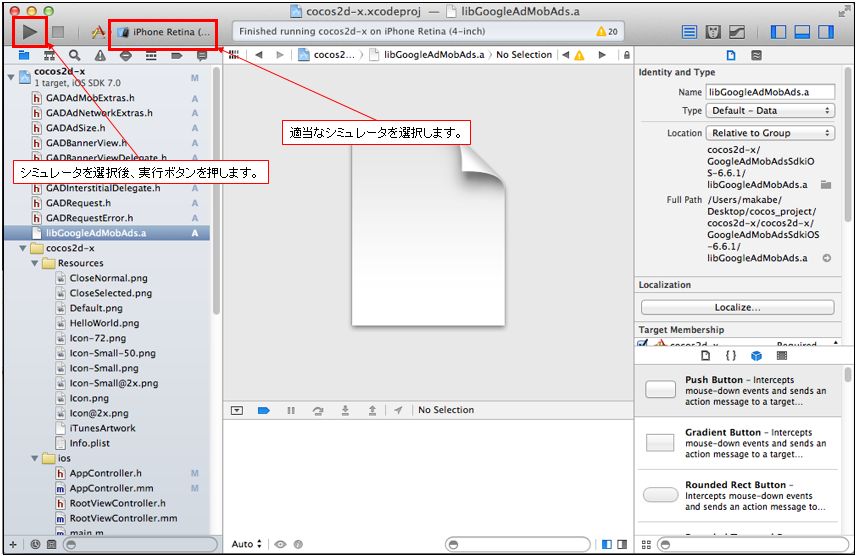Collapse the Resources folder
The width and height of the screenshot is (858, 556).
point(35,263)
